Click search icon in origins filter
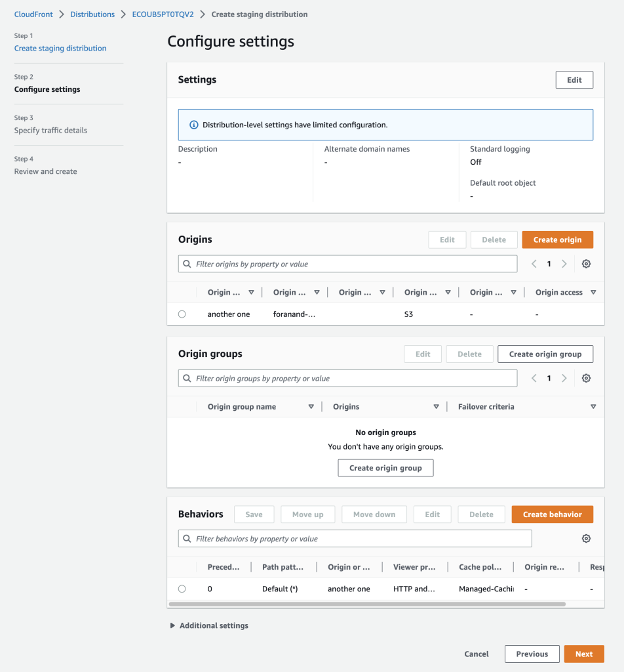 coord(187,264)
